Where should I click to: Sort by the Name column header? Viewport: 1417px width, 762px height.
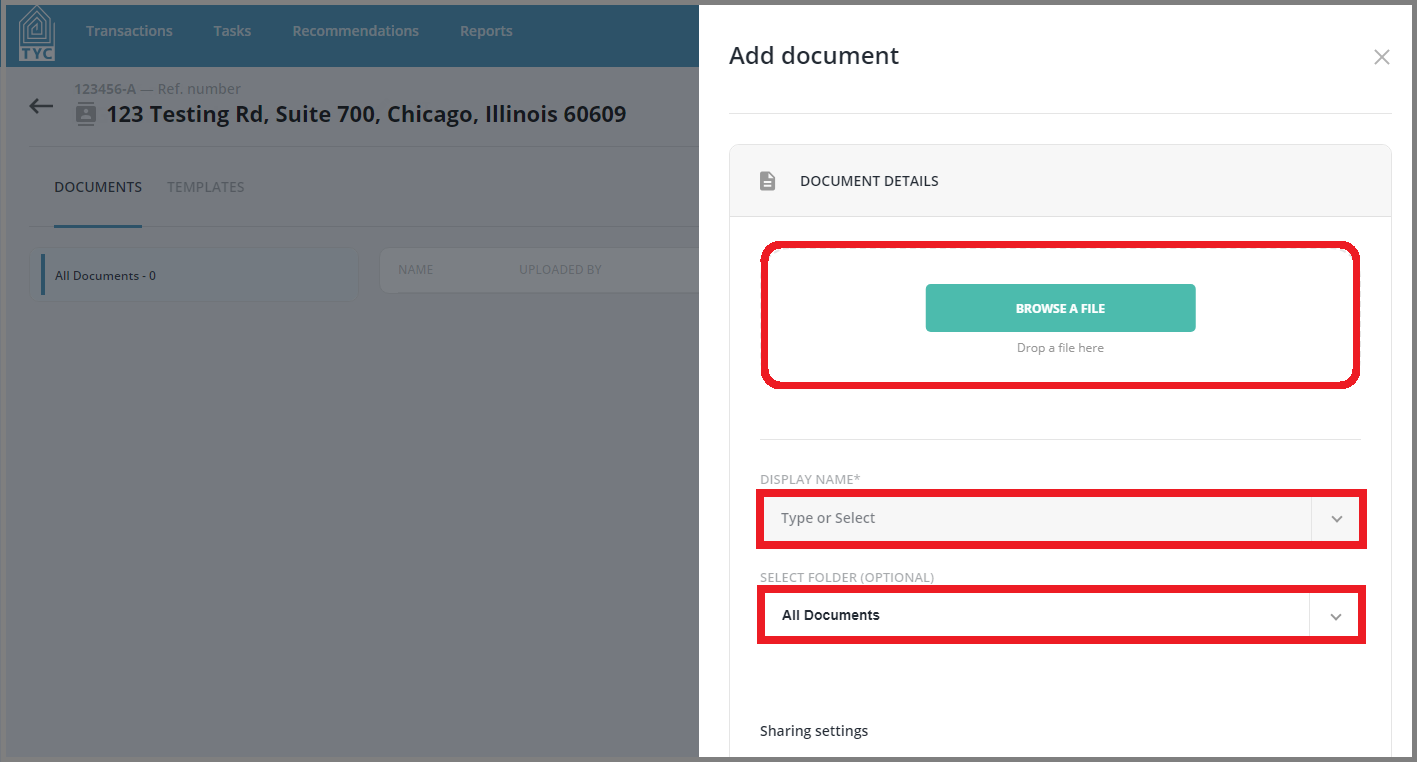(x=415, y=270)
